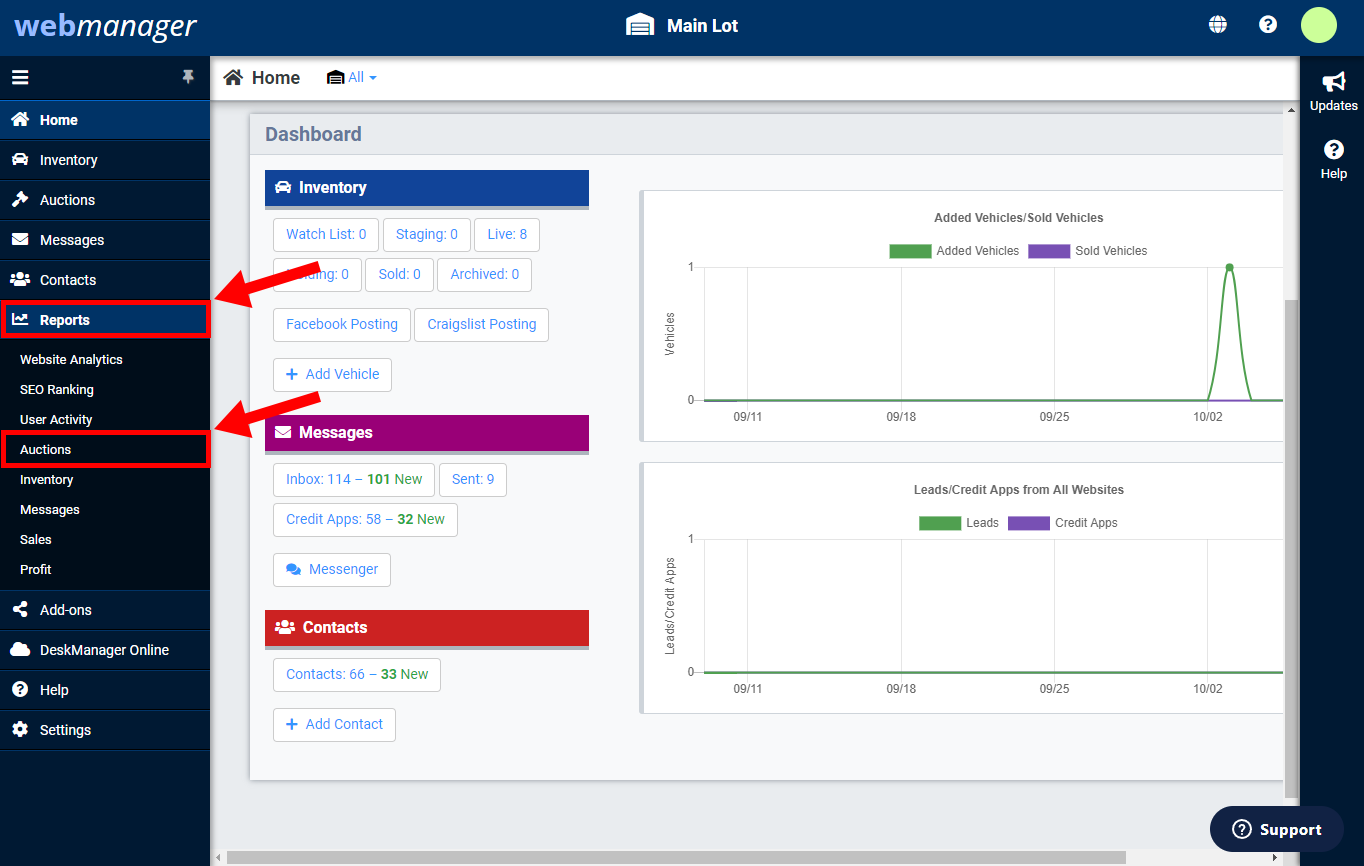
Task: Open the user avatar circle
Action: 1319,25
